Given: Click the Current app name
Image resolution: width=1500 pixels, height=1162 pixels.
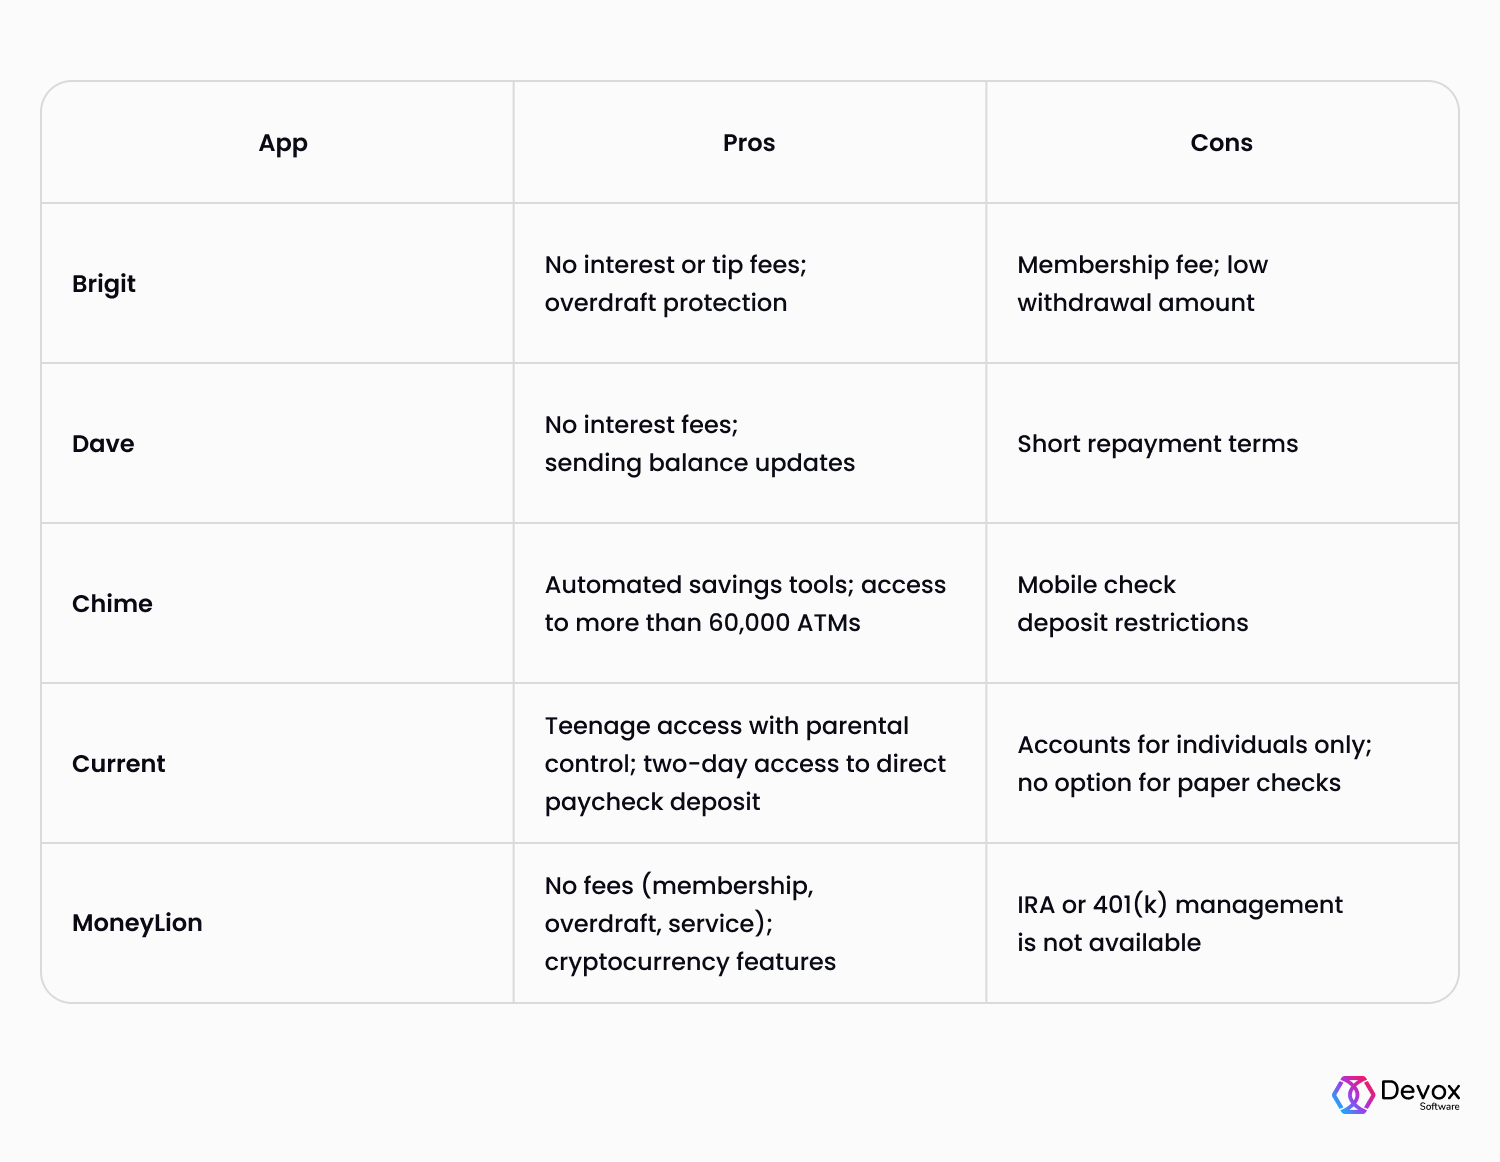Looking at the screenshot, I should click(x=119, y=764).
